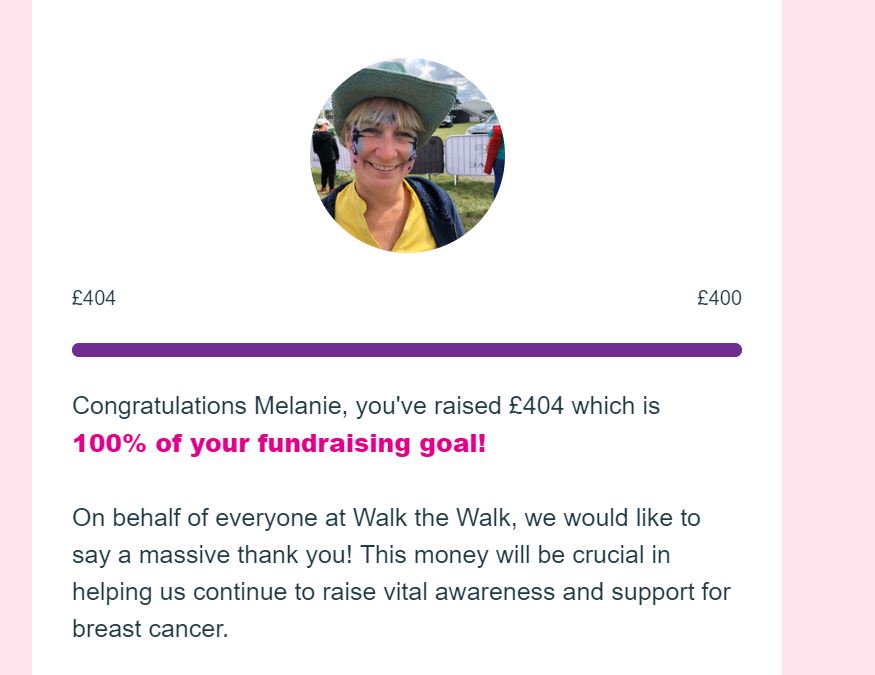Viewport: 875px width, 675px height.
Task: Click the £400 goal amount label
Action: [x=719, y=298]
